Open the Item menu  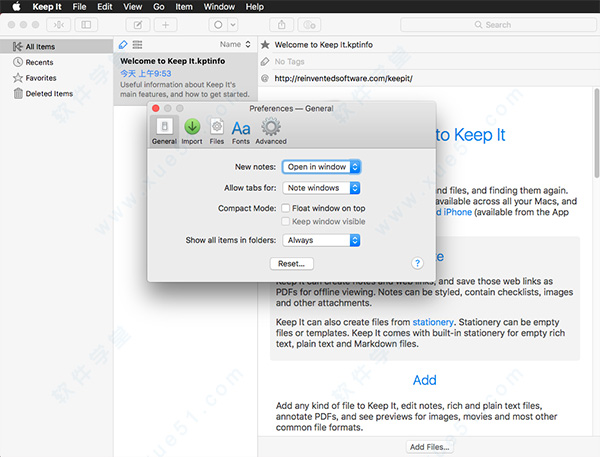[x=184, y=7]
